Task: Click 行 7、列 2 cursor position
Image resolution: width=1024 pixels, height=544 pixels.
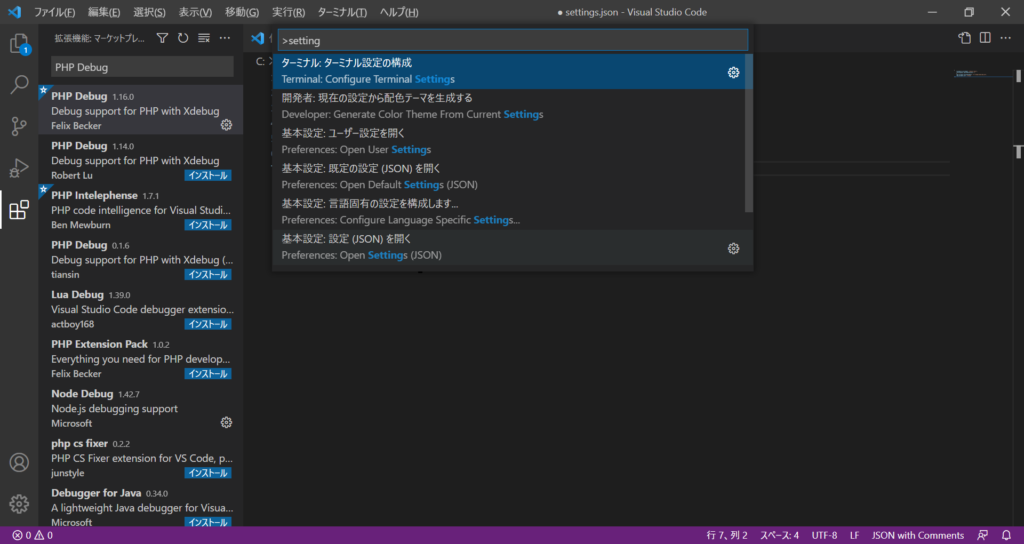Action: click(727, 536)
